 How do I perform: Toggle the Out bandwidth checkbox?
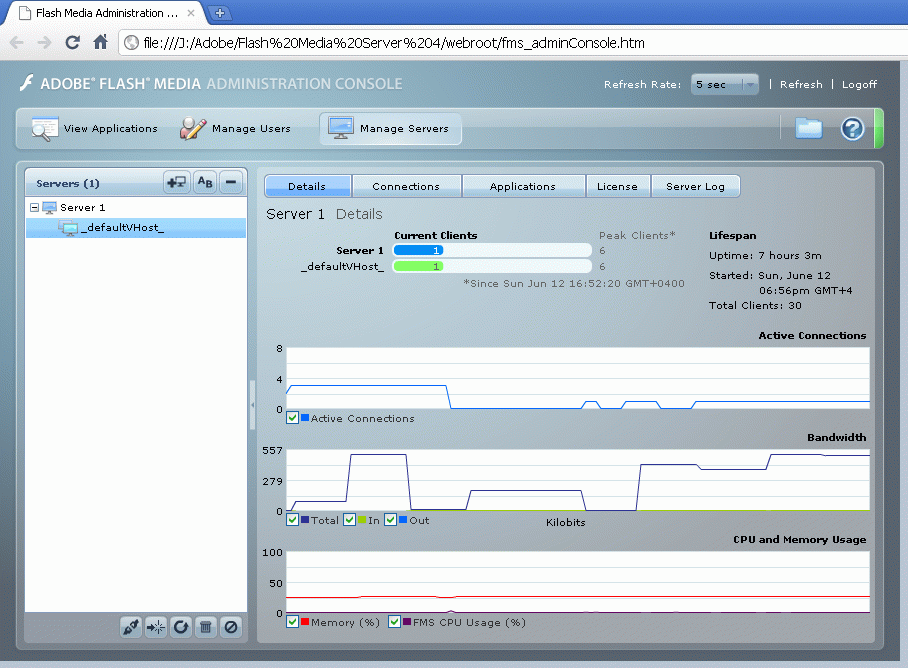pyautogui.click(x=390, y=519)
